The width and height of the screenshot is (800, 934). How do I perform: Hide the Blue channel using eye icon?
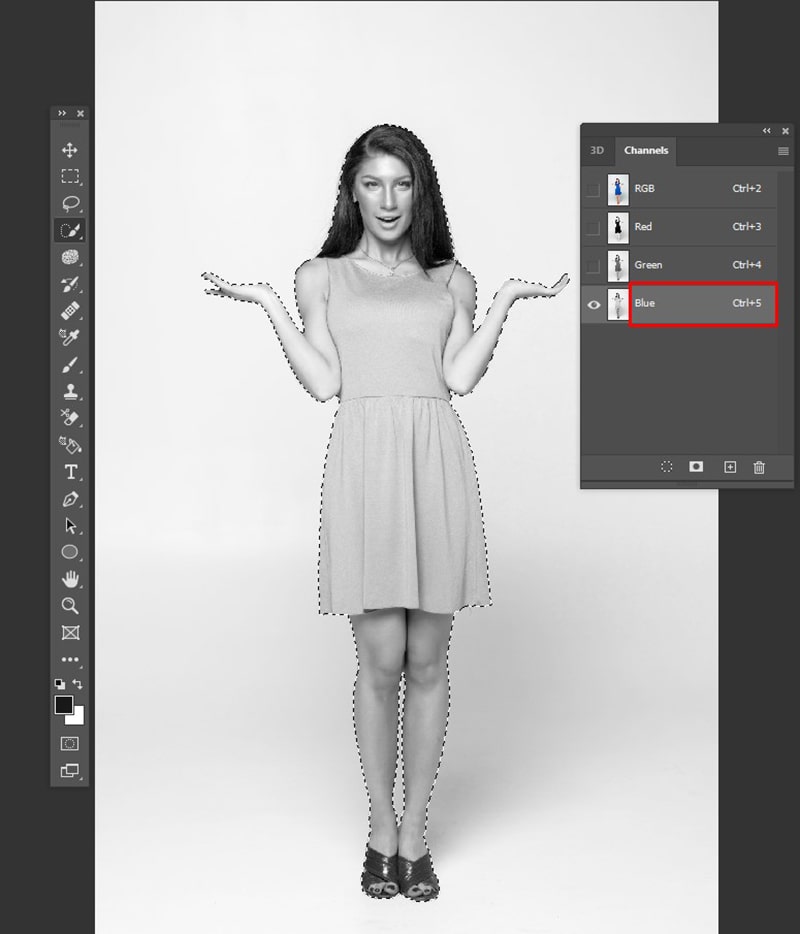point(593,304)
